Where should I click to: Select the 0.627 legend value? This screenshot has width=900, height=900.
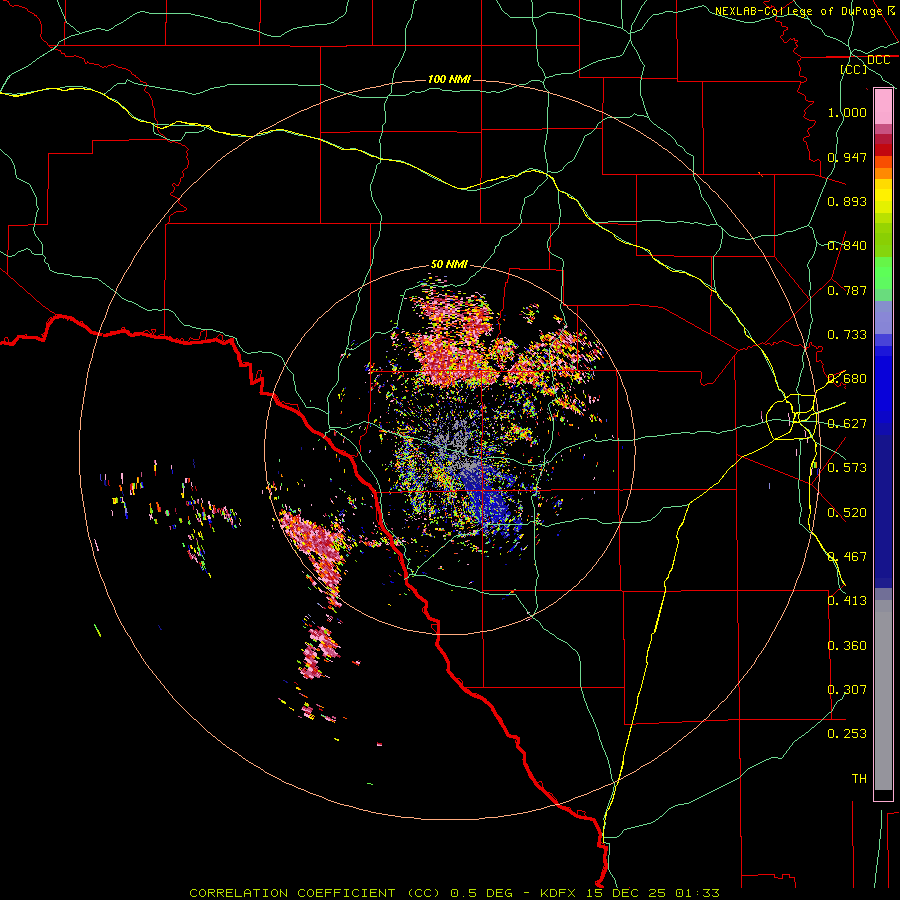pos(847,424)
